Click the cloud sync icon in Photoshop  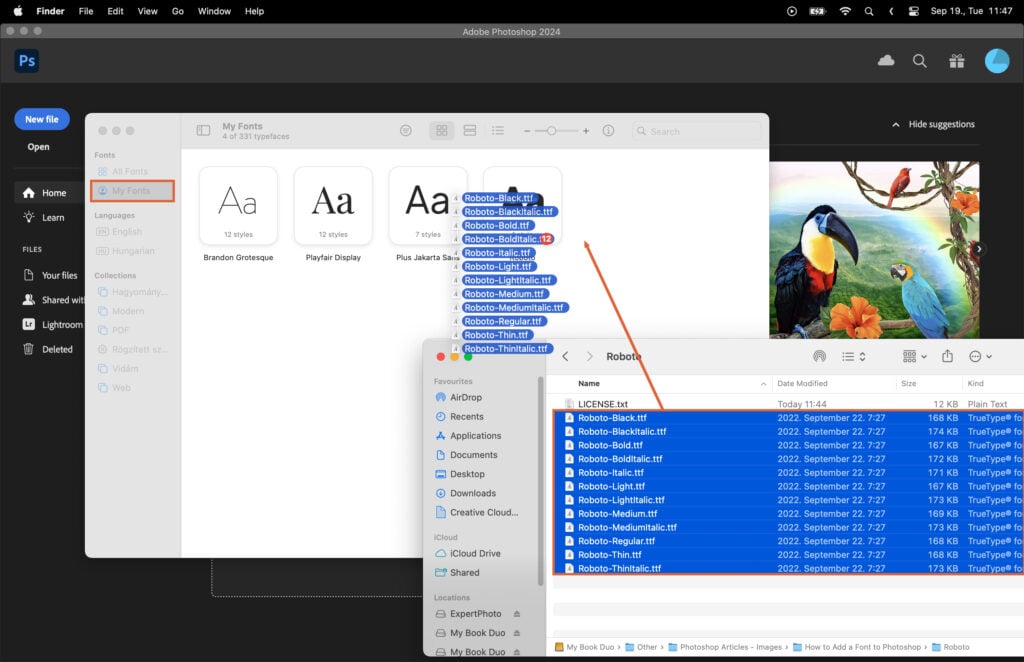(886, 60)
